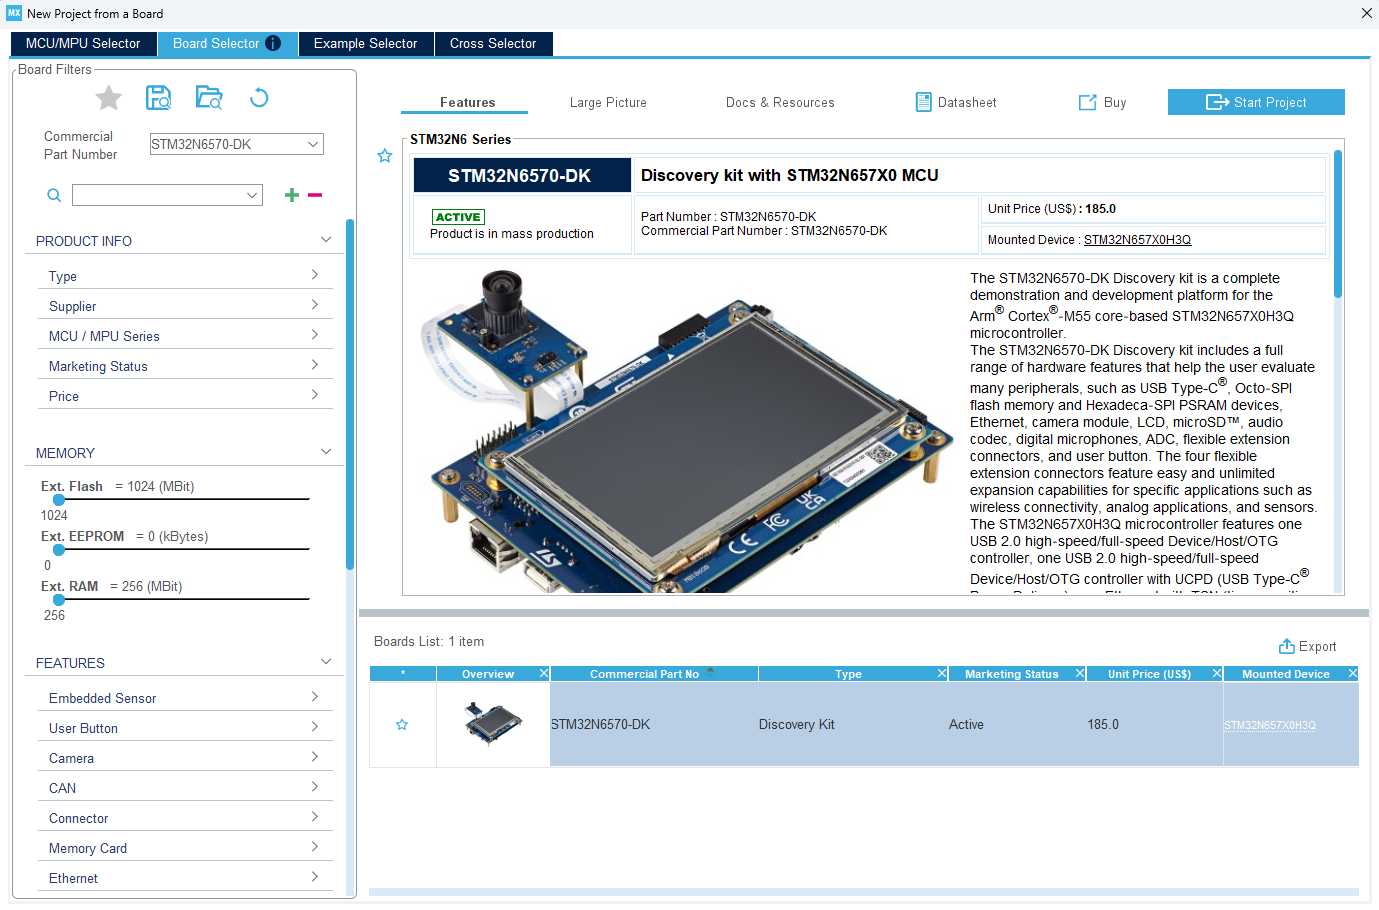Close the Overview column
Image resolution: width=1379 pixels, height=910 pixels.
(x=544, y=674)
